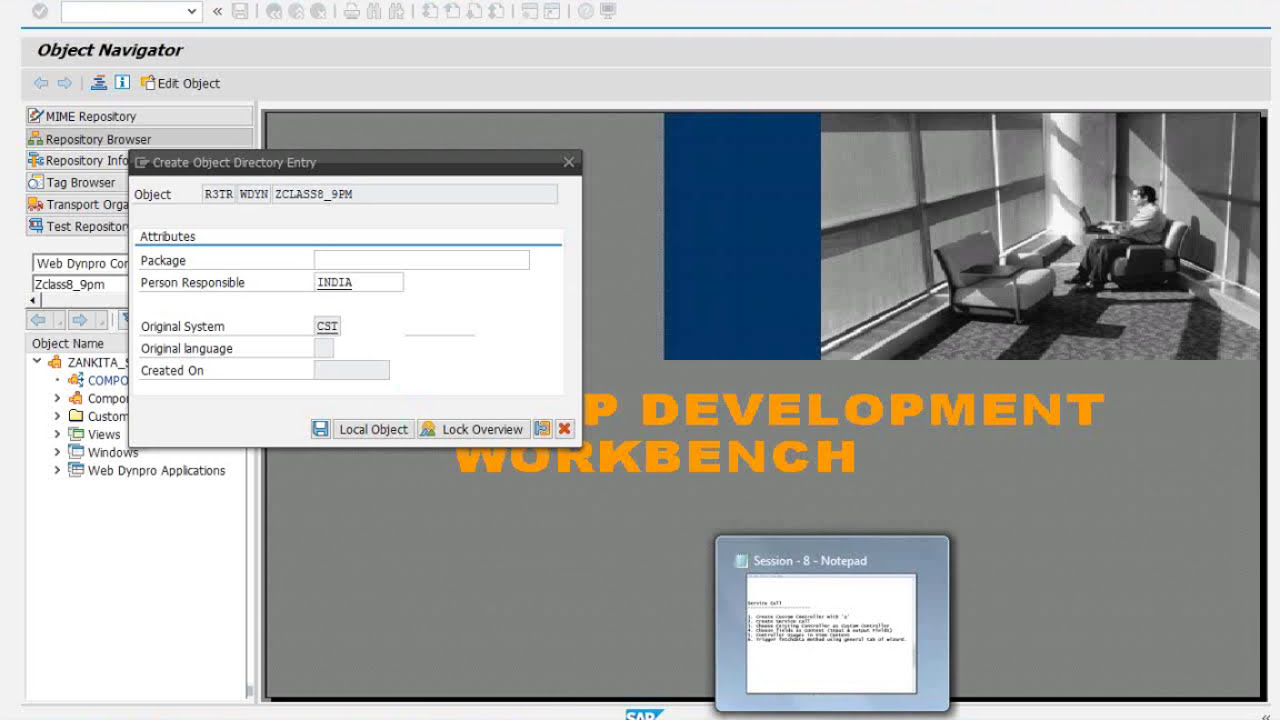The image size is (1280, 720).
Task: Click the Lock Overview button
Action: tap(473, 429)
